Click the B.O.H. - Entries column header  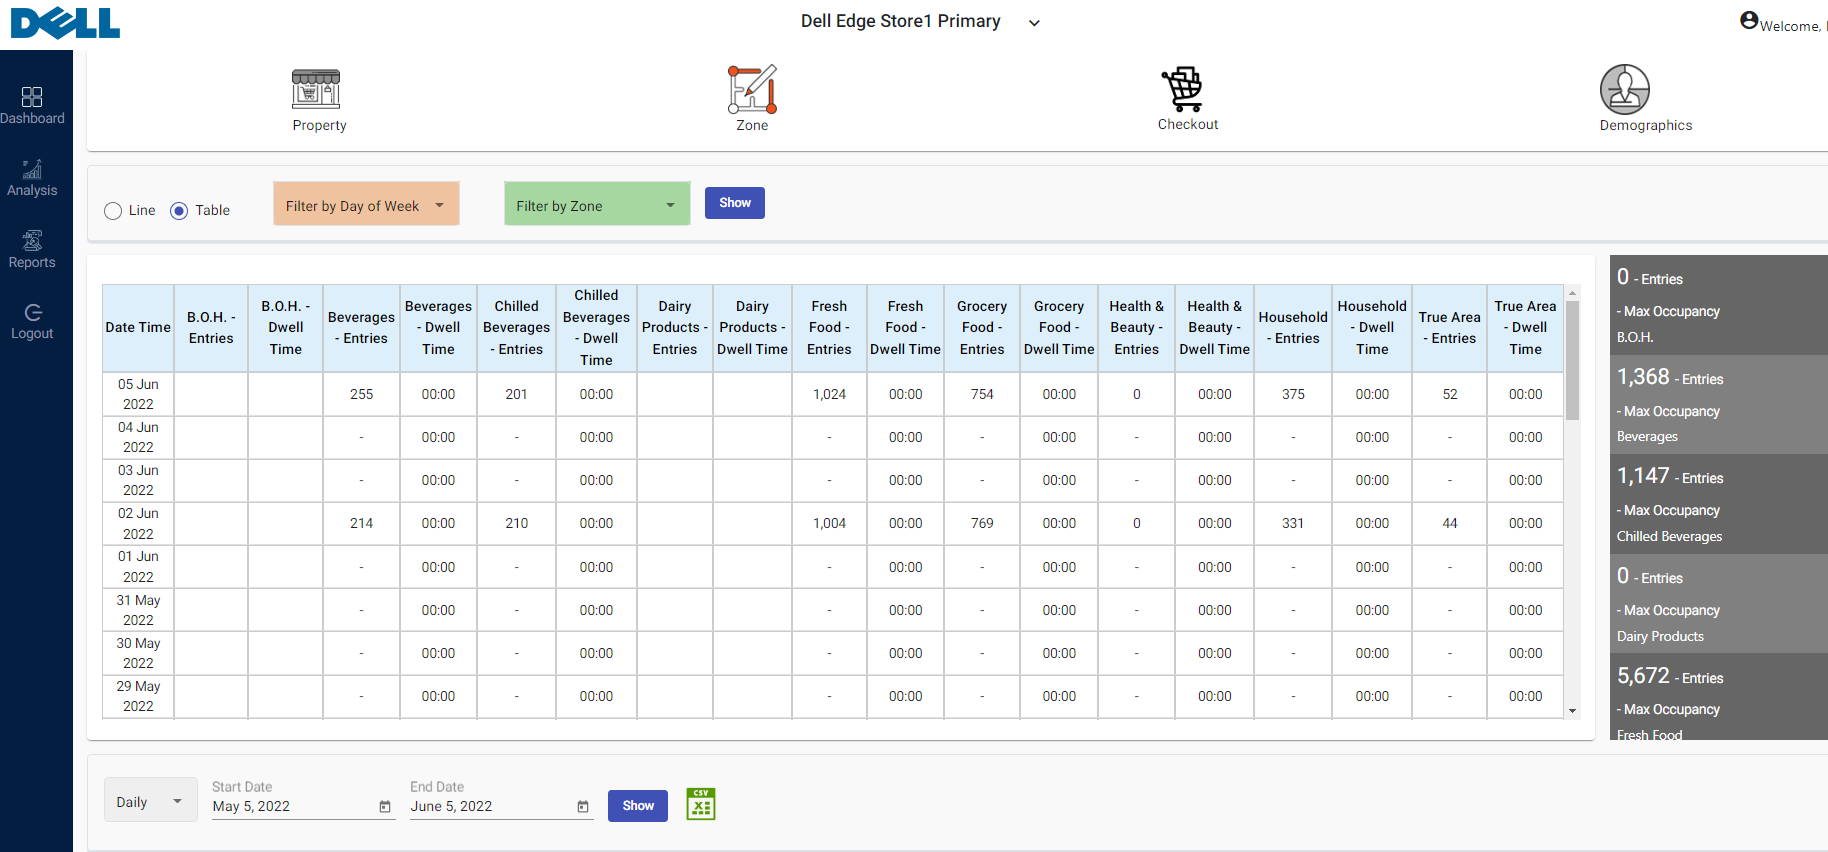click(x=211, y=328)
